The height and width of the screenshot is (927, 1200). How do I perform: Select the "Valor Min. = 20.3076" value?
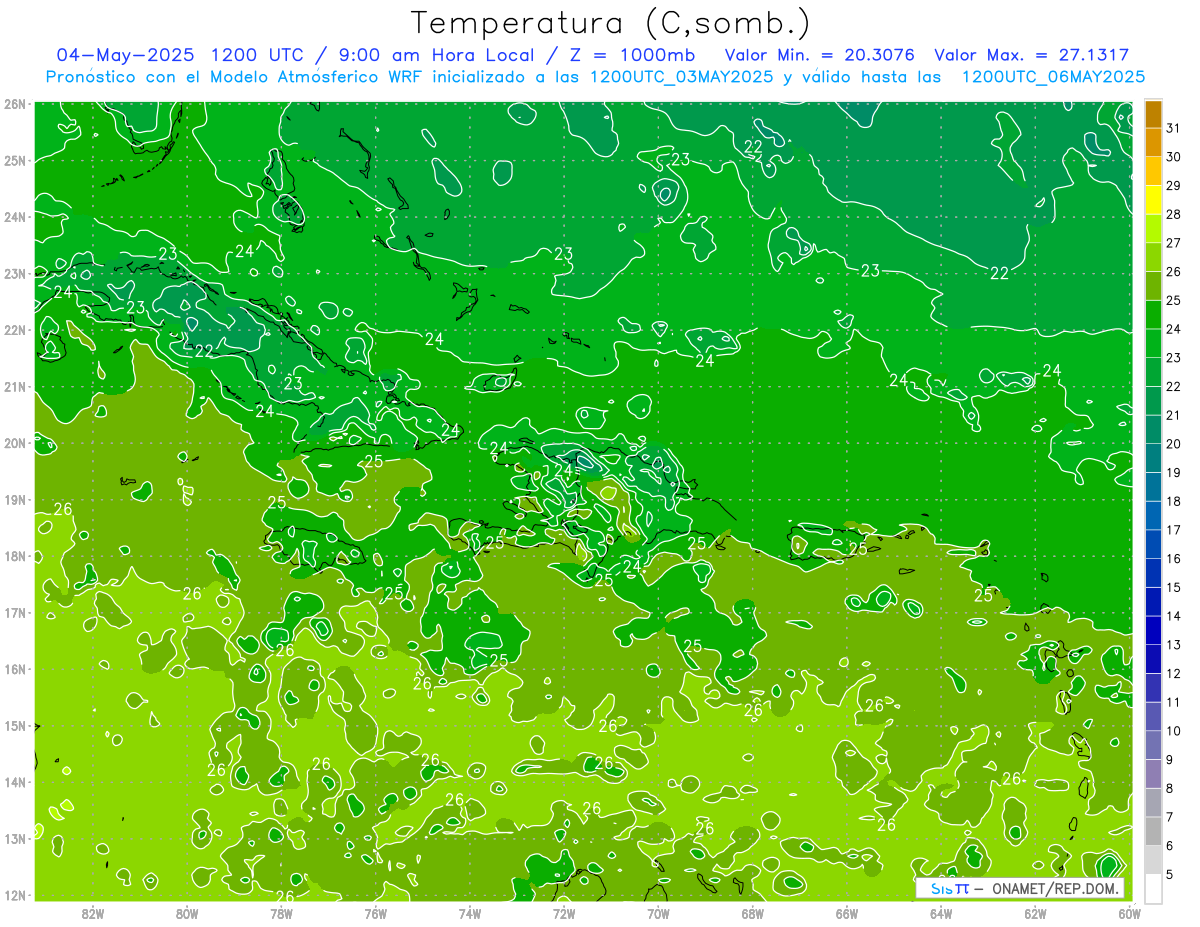pyautogui.click(x=820, y=55)
